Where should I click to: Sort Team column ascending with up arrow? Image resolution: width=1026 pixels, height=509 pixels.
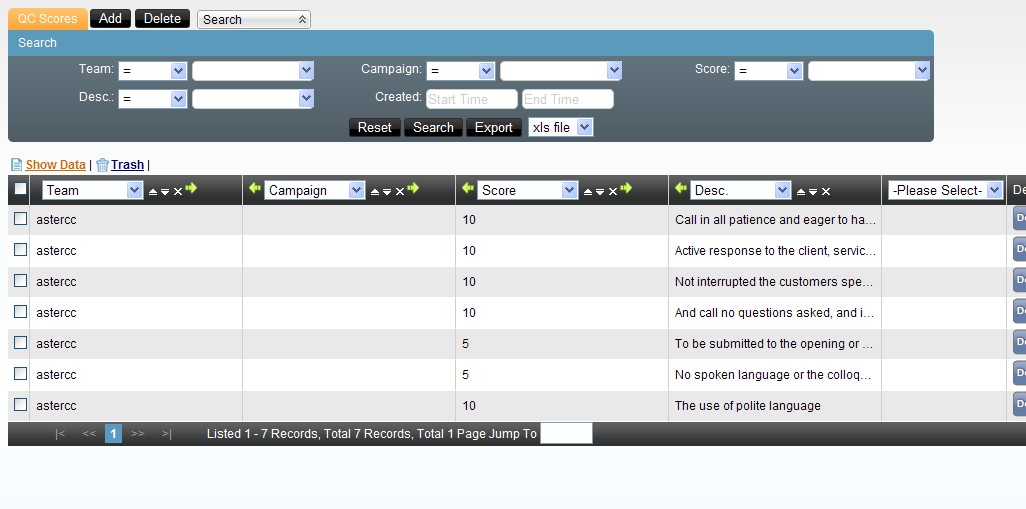pos(153,191)
